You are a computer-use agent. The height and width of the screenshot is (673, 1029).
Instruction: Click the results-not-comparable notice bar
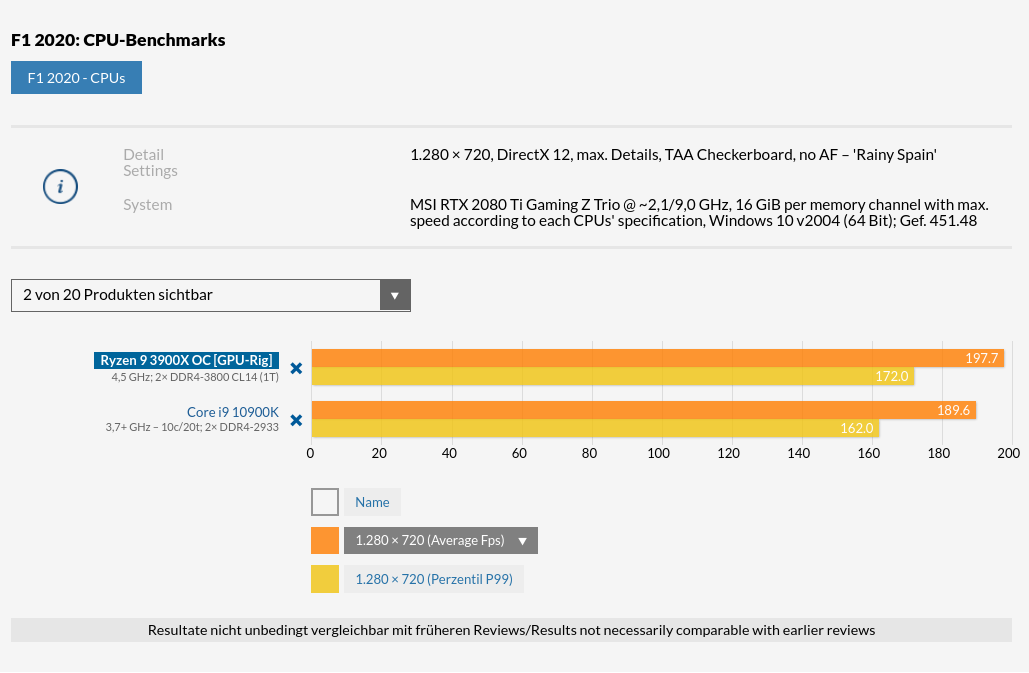tap(511, 630)
